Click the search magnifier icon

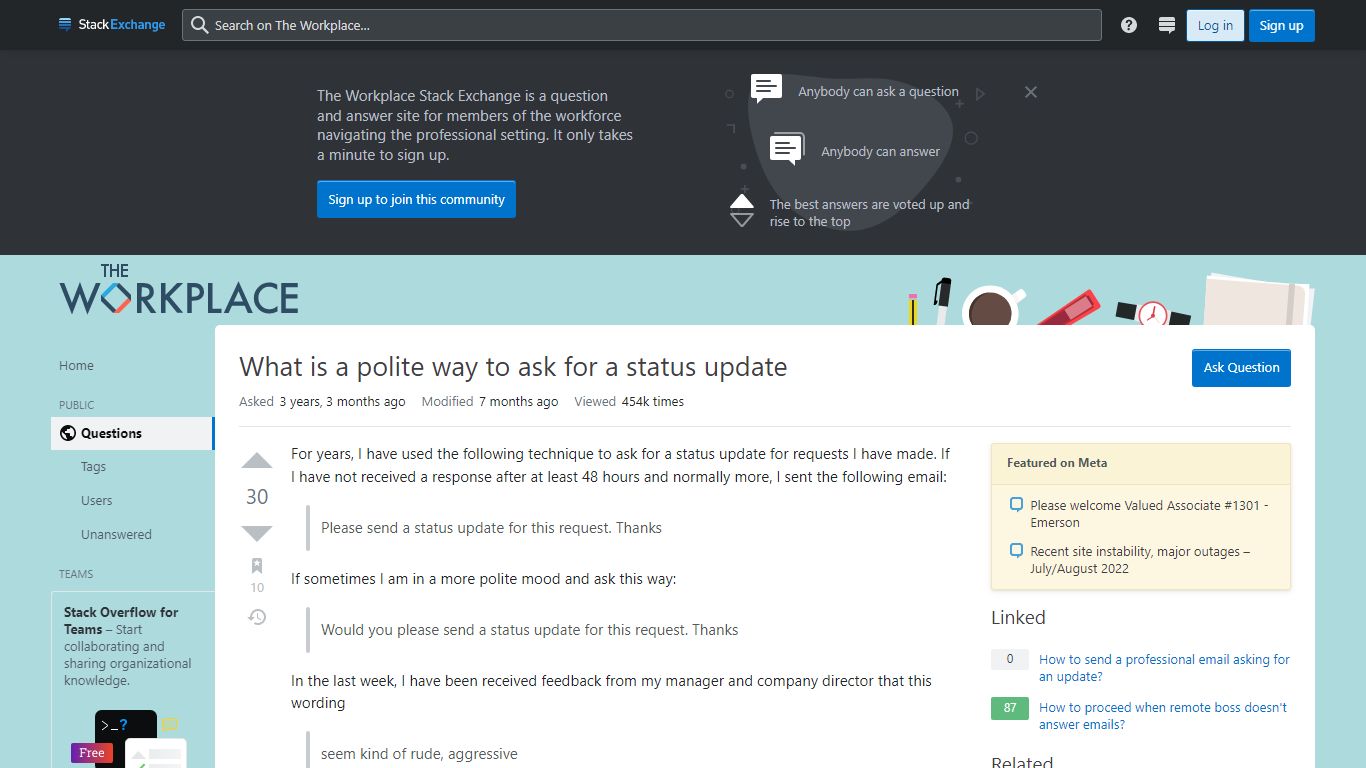(200, 25)
